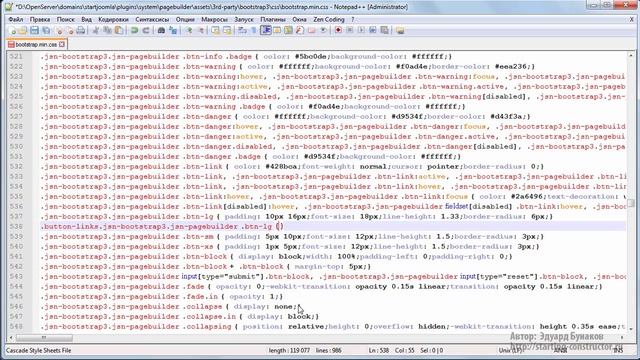The image size is (640, 360).
Task: Click "length : 119 077" status bar entry
Action: pyautogui.click(x=289, y=350)
